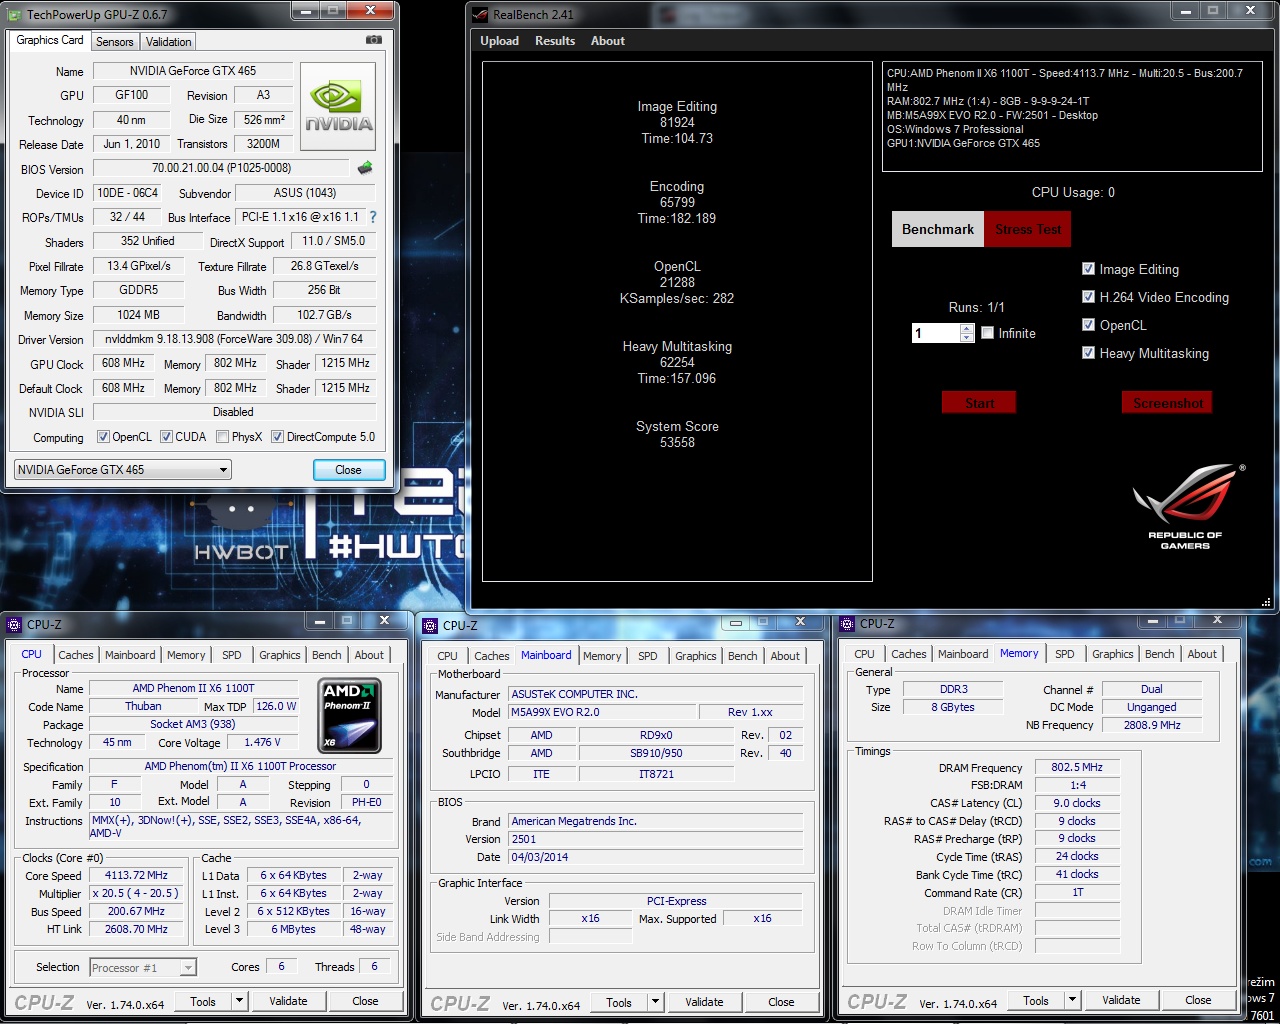Expand Tools dropdown arrow in CPU-Z CPU window
1280x1024 pixels.
(x=239, y=1000)
